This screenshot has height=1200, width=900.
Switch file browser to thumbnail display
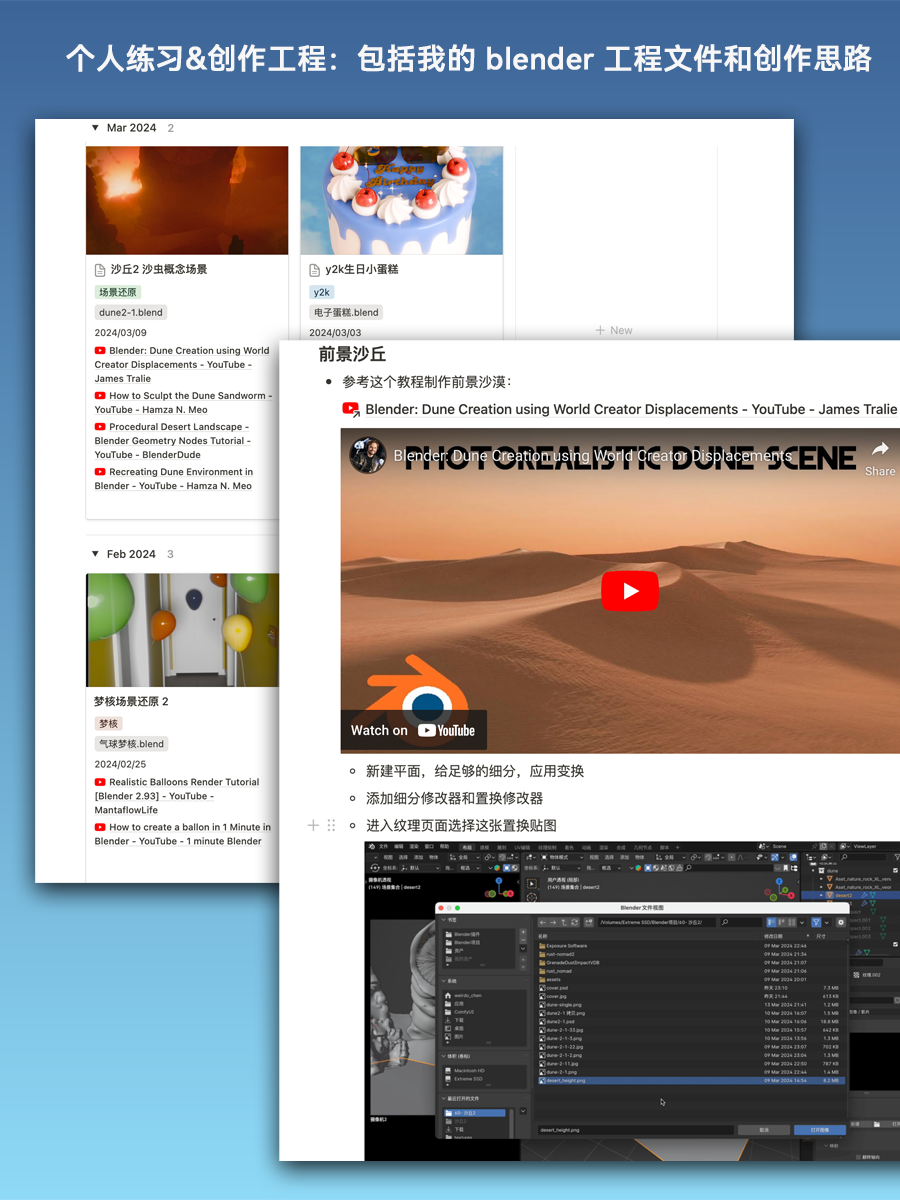(x=792, y=922)
